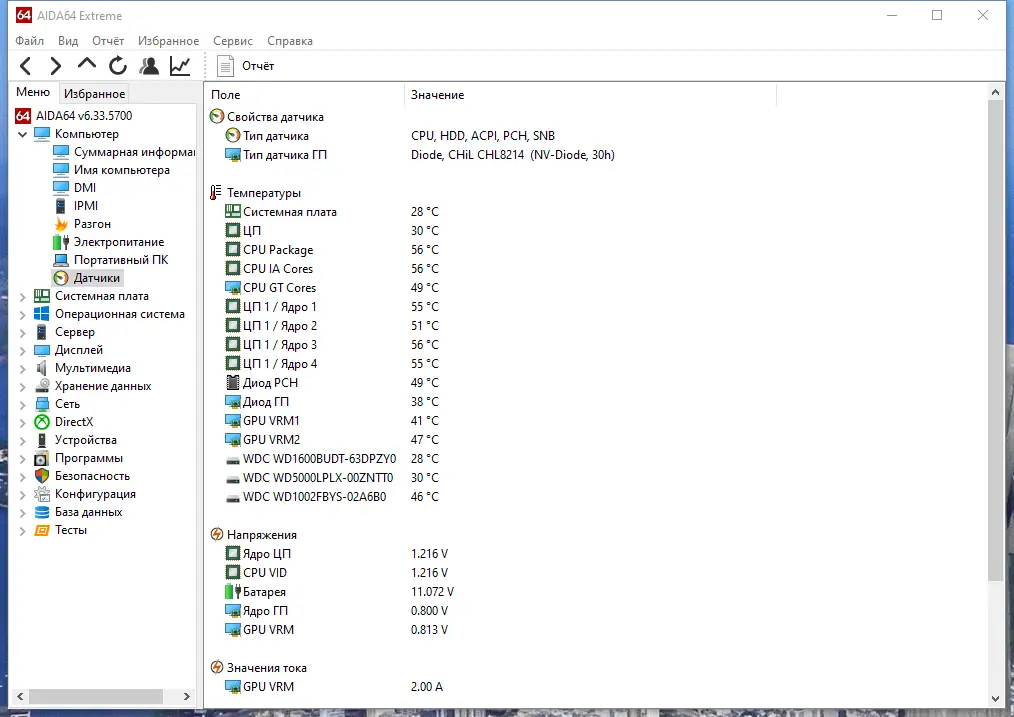
Task: Expand the Дисплей tree node
Action: [x=23, y=351]
